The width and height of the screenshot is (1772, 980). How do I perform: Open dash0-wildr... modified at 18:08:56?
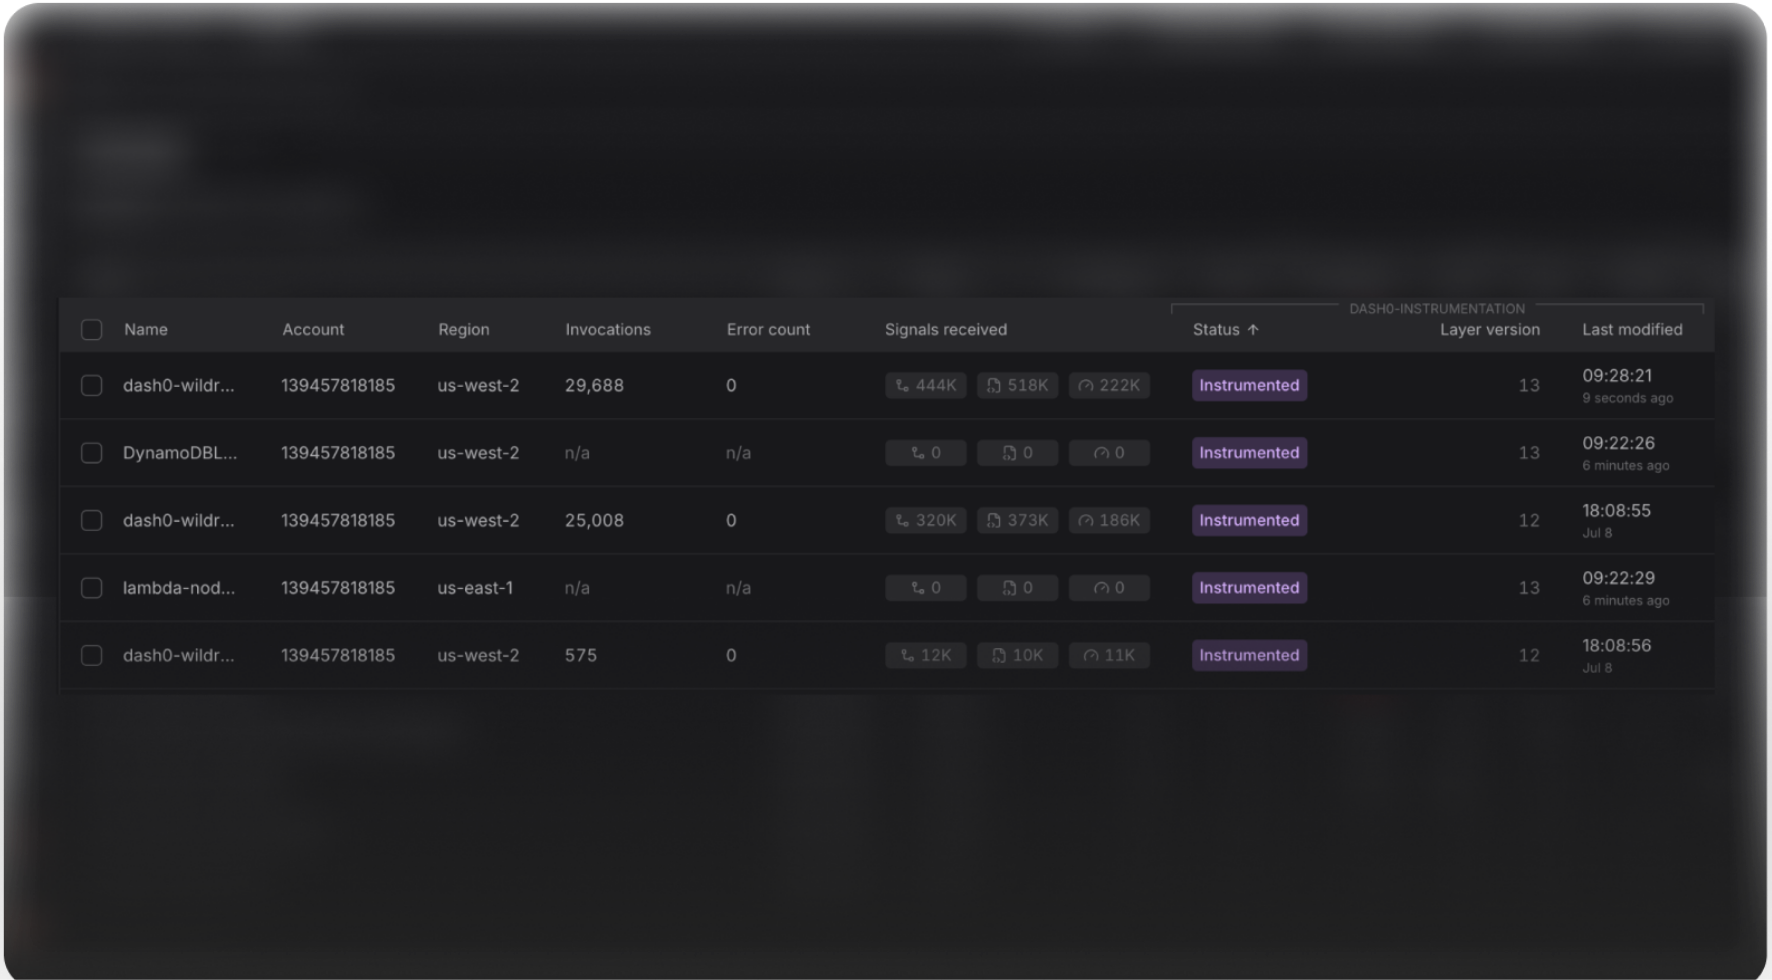(179, 656)
